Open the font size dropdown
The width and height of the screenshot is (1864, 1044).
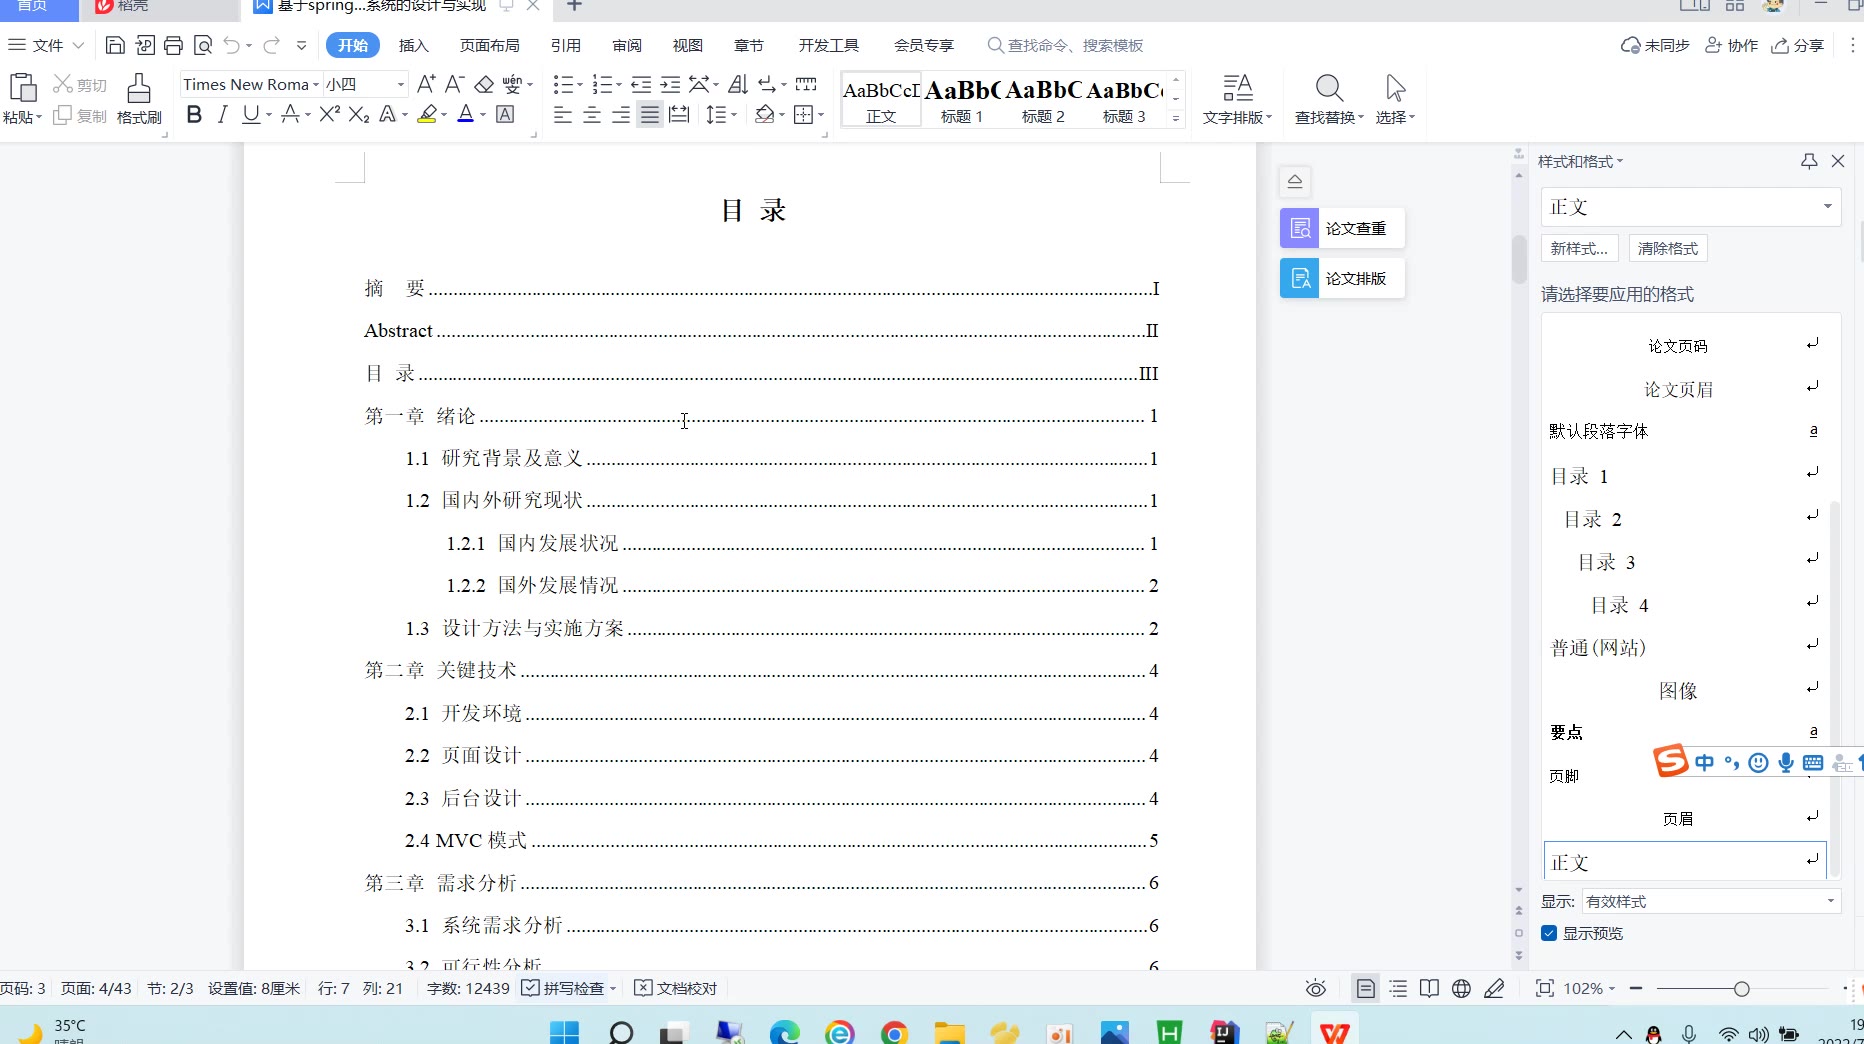(401, 85)
